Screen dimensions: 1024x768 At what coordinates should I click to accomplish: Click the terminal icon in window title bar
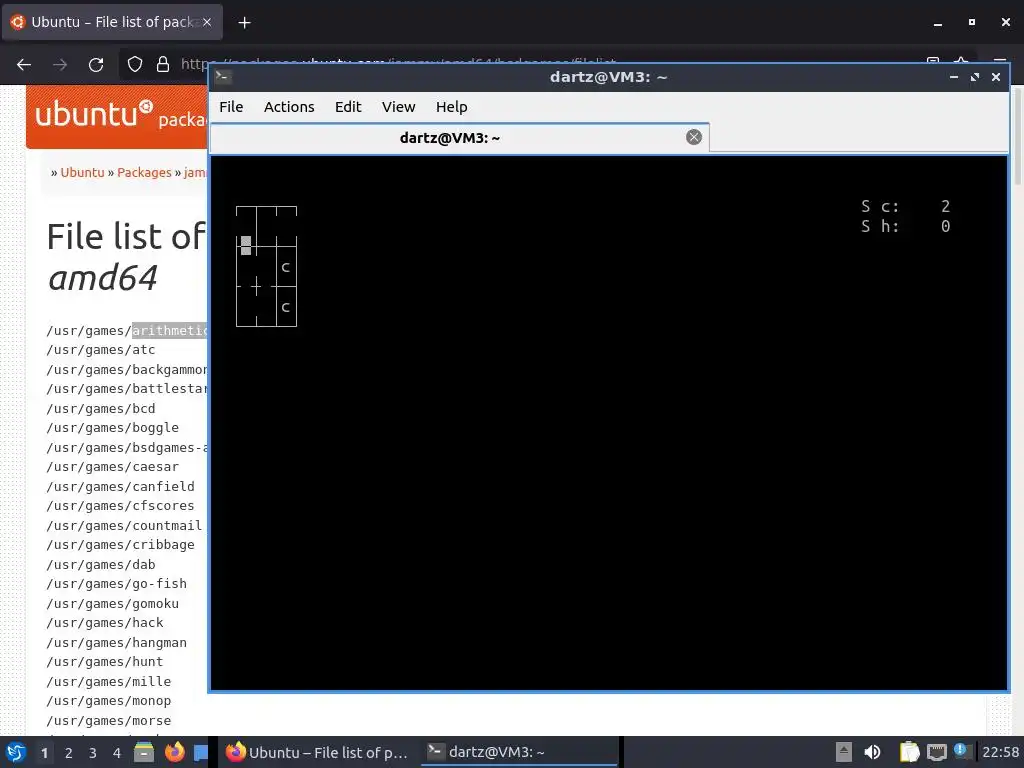[223, 77]
